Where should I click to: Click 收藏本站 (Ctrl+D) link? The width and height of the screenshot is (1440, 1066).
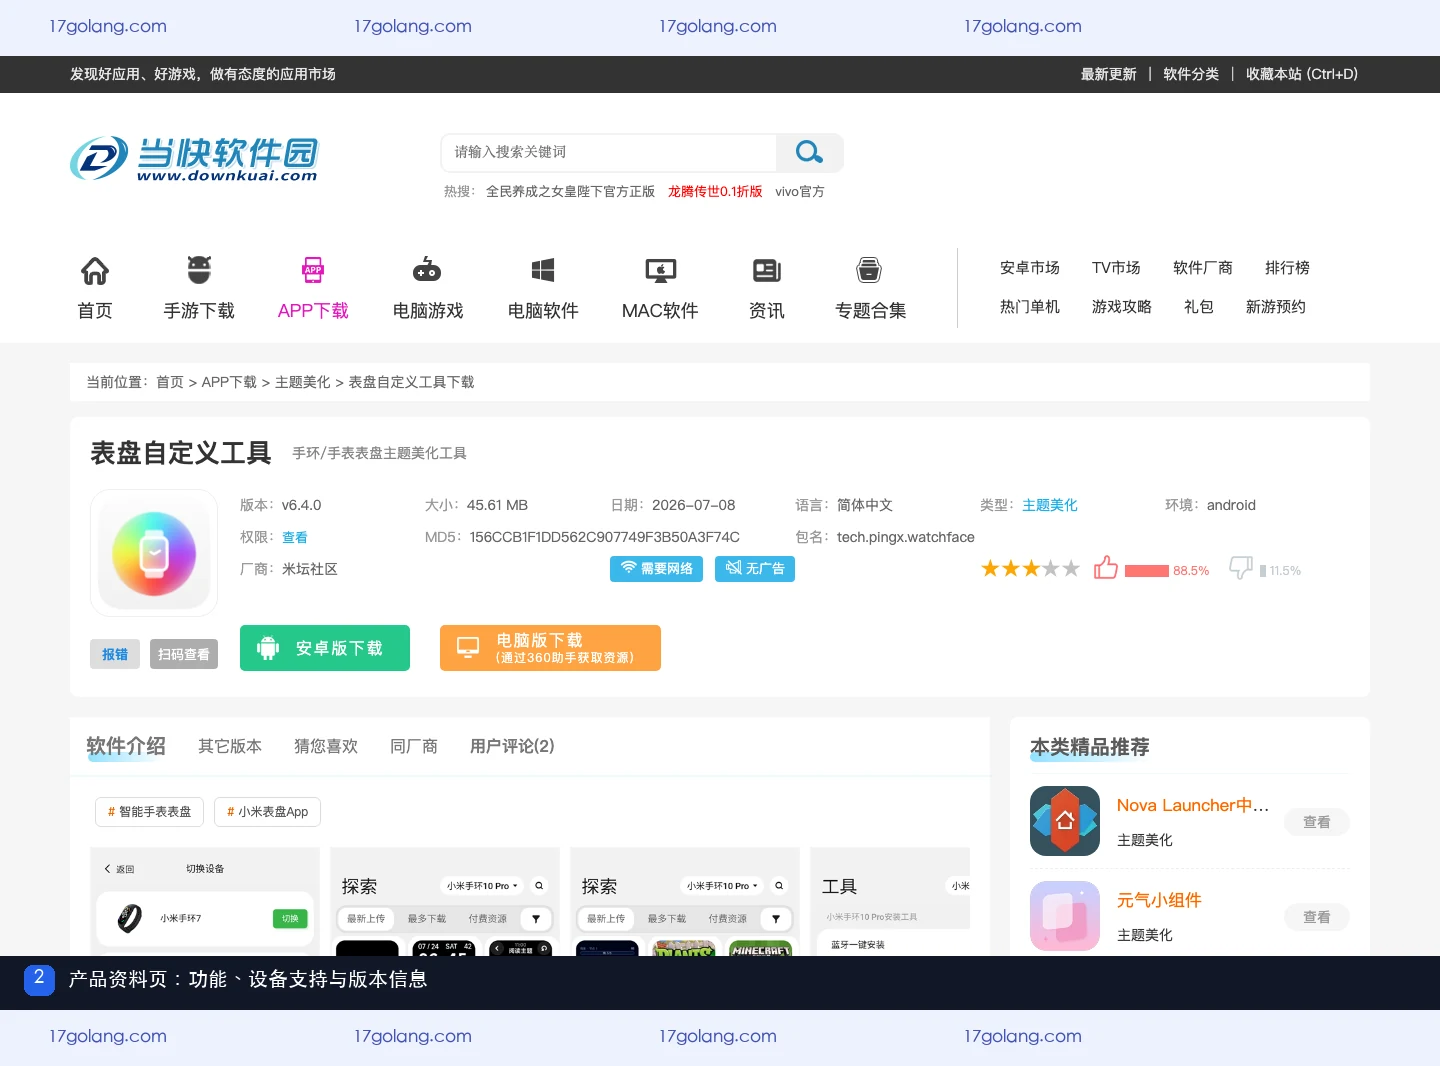tap(1302, 74)
